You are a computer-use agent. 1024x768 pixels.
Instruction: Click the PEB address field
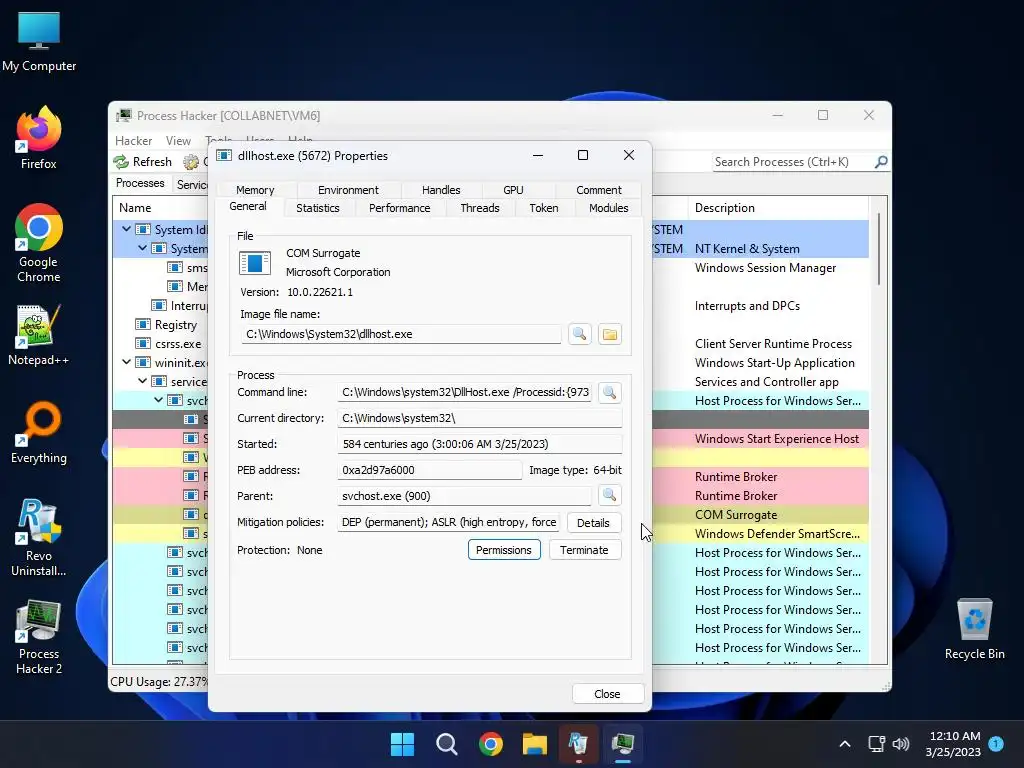(429, 470)
